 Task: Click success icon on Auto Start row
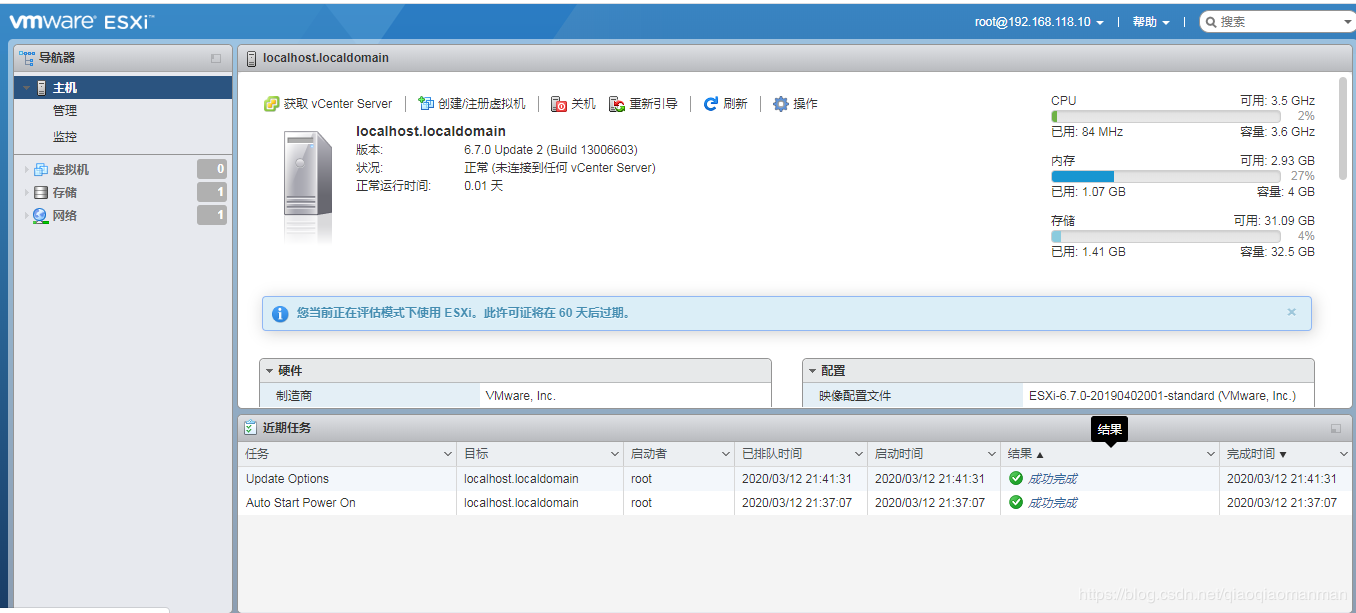coord(1016,503)
